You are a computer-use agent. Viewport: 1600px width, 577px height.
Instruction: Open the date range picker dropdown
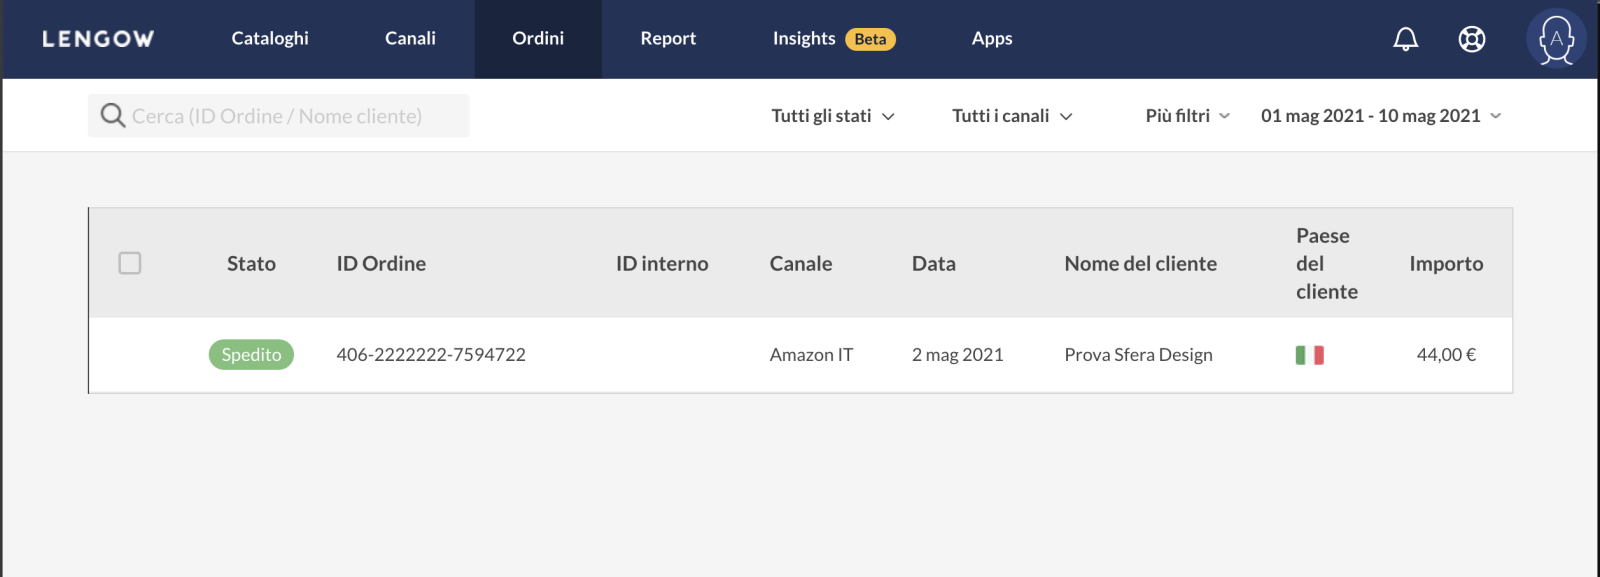pyautogui.click(x=1380, y=116)
